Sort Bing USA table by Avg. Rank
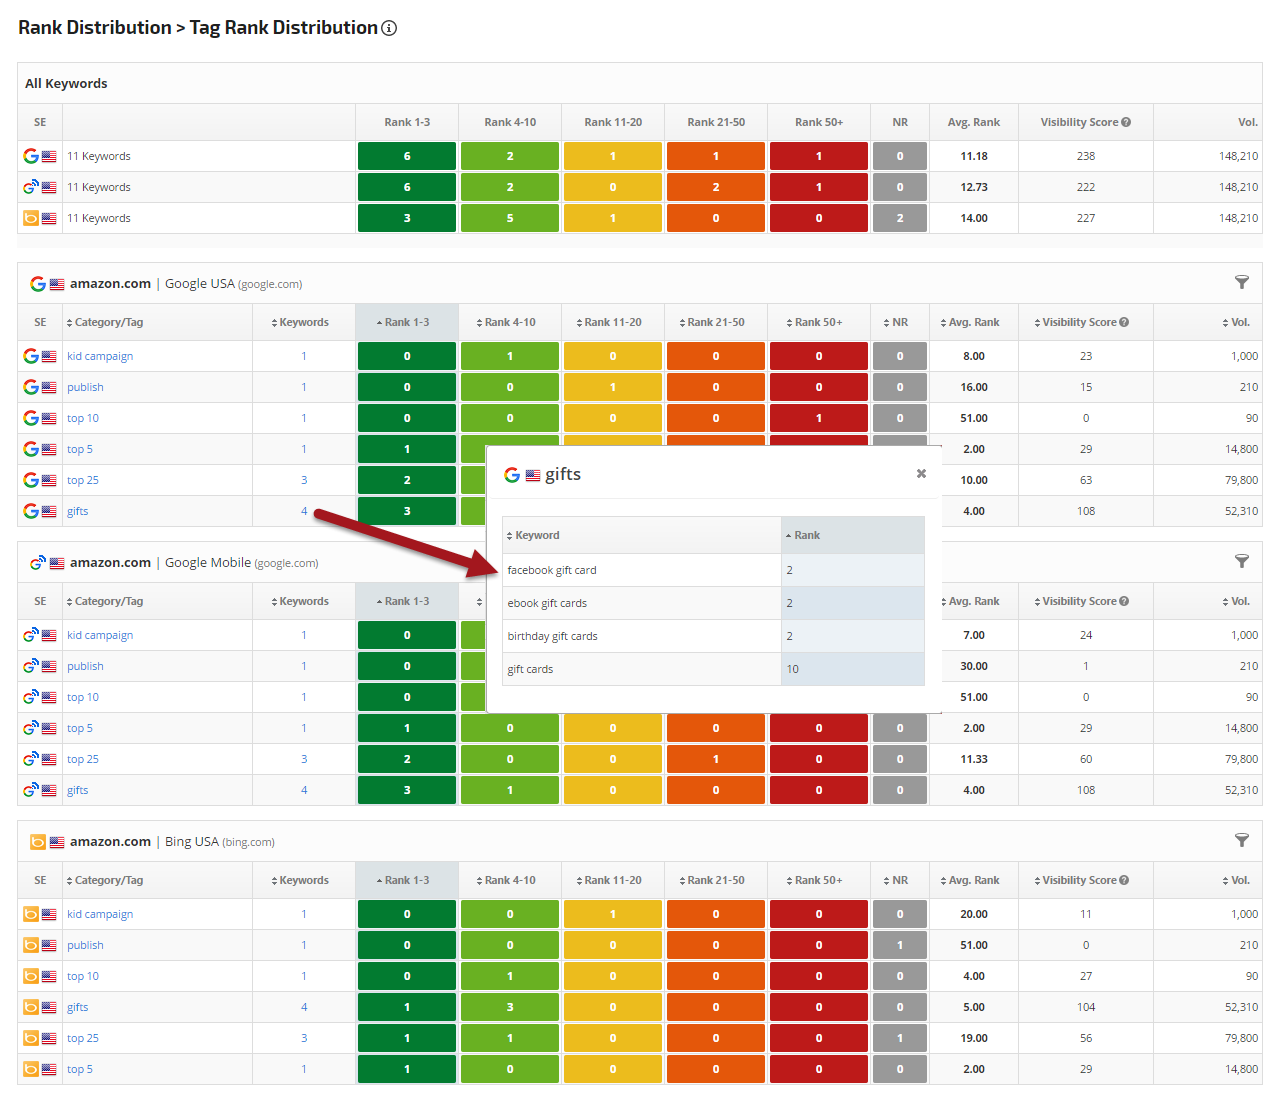This screenshot has width=1273, height=1094. (970, 880)
